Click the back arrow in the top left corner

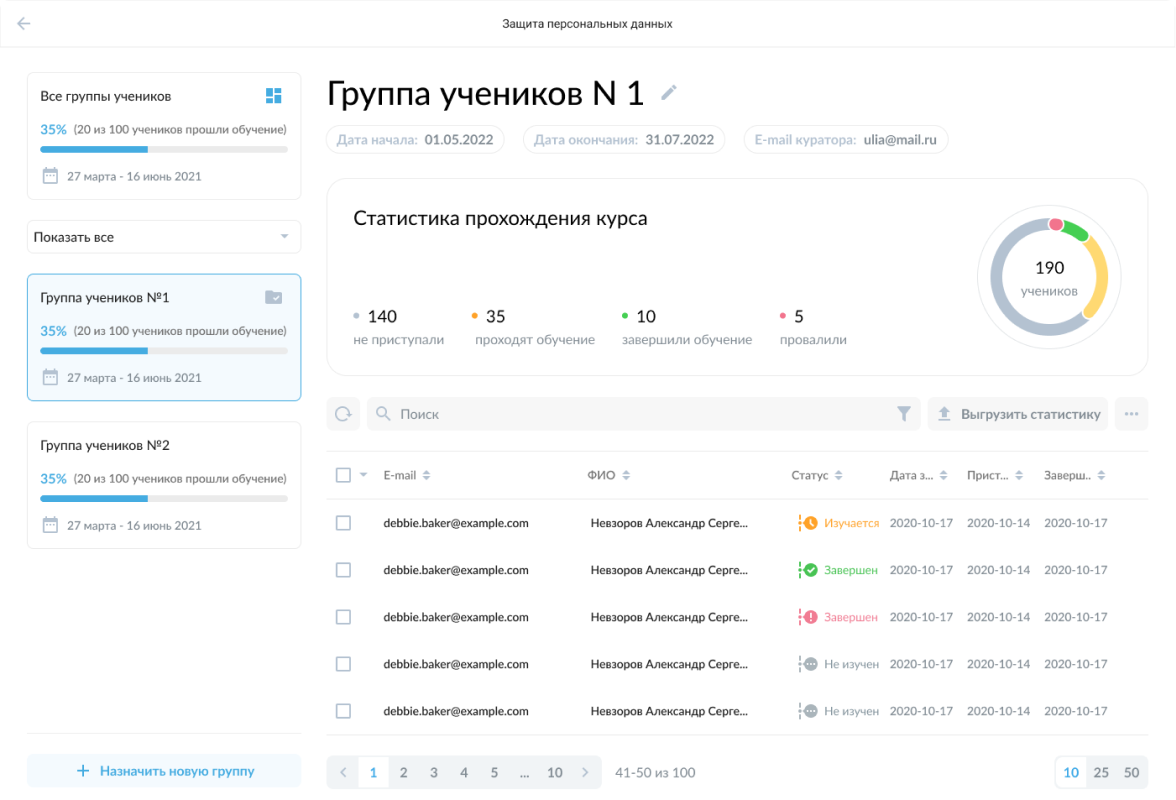[x=23, y=23]
